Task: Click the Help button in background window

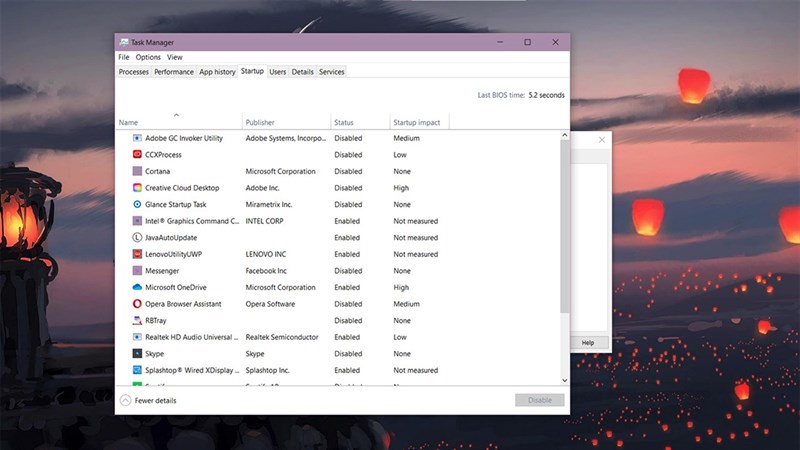Action: pos(588,342)
